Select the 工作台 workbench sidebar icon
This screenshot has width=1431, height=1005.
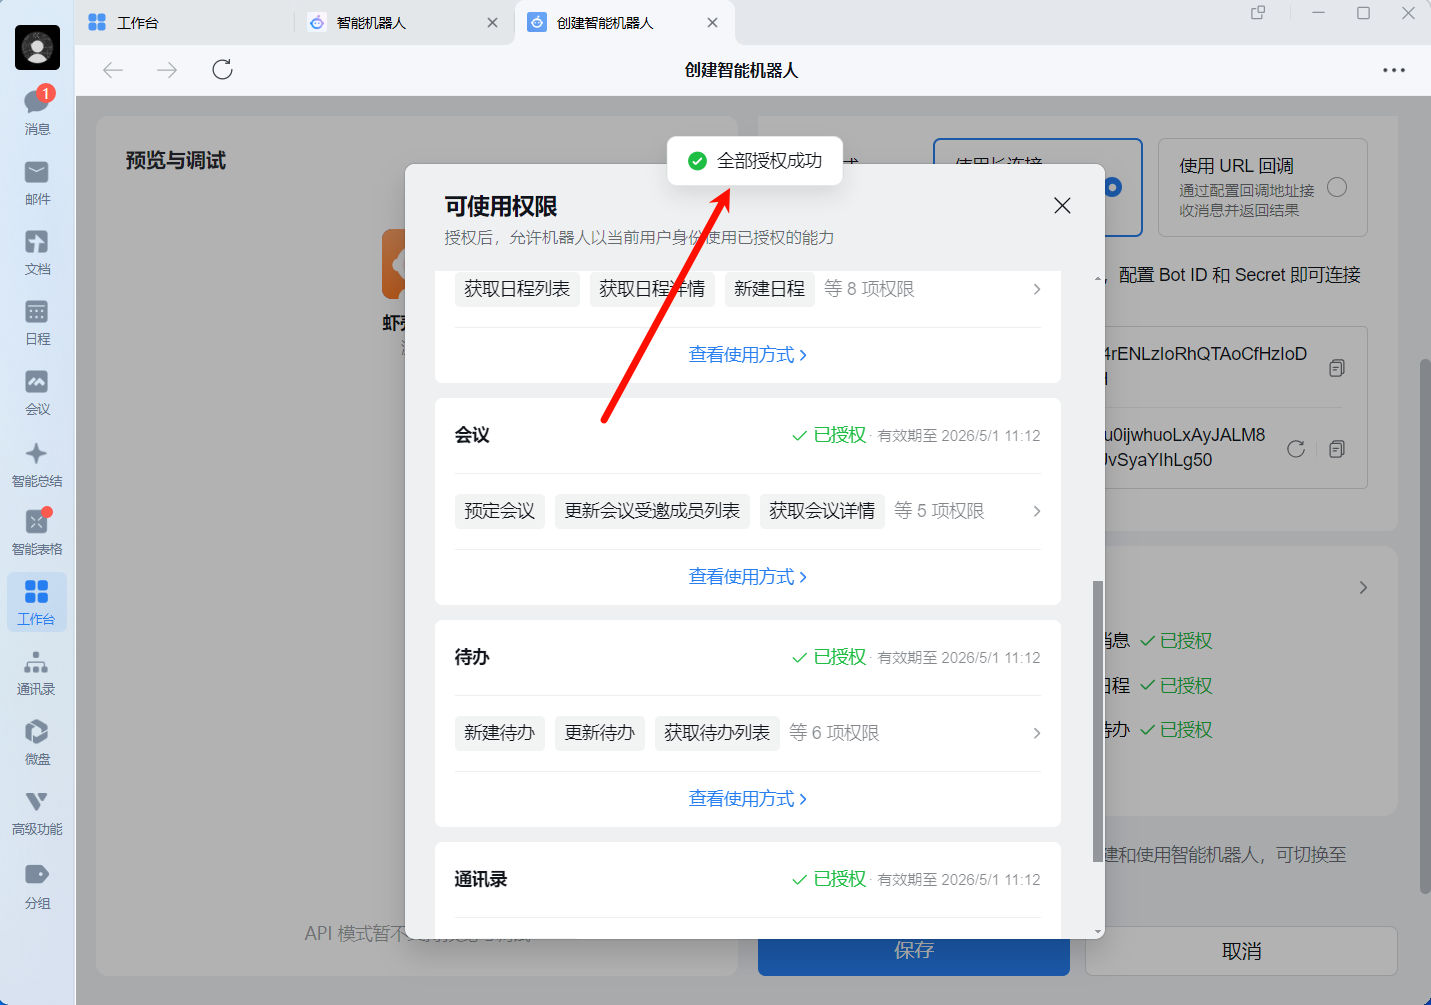[x=37, y=602]
